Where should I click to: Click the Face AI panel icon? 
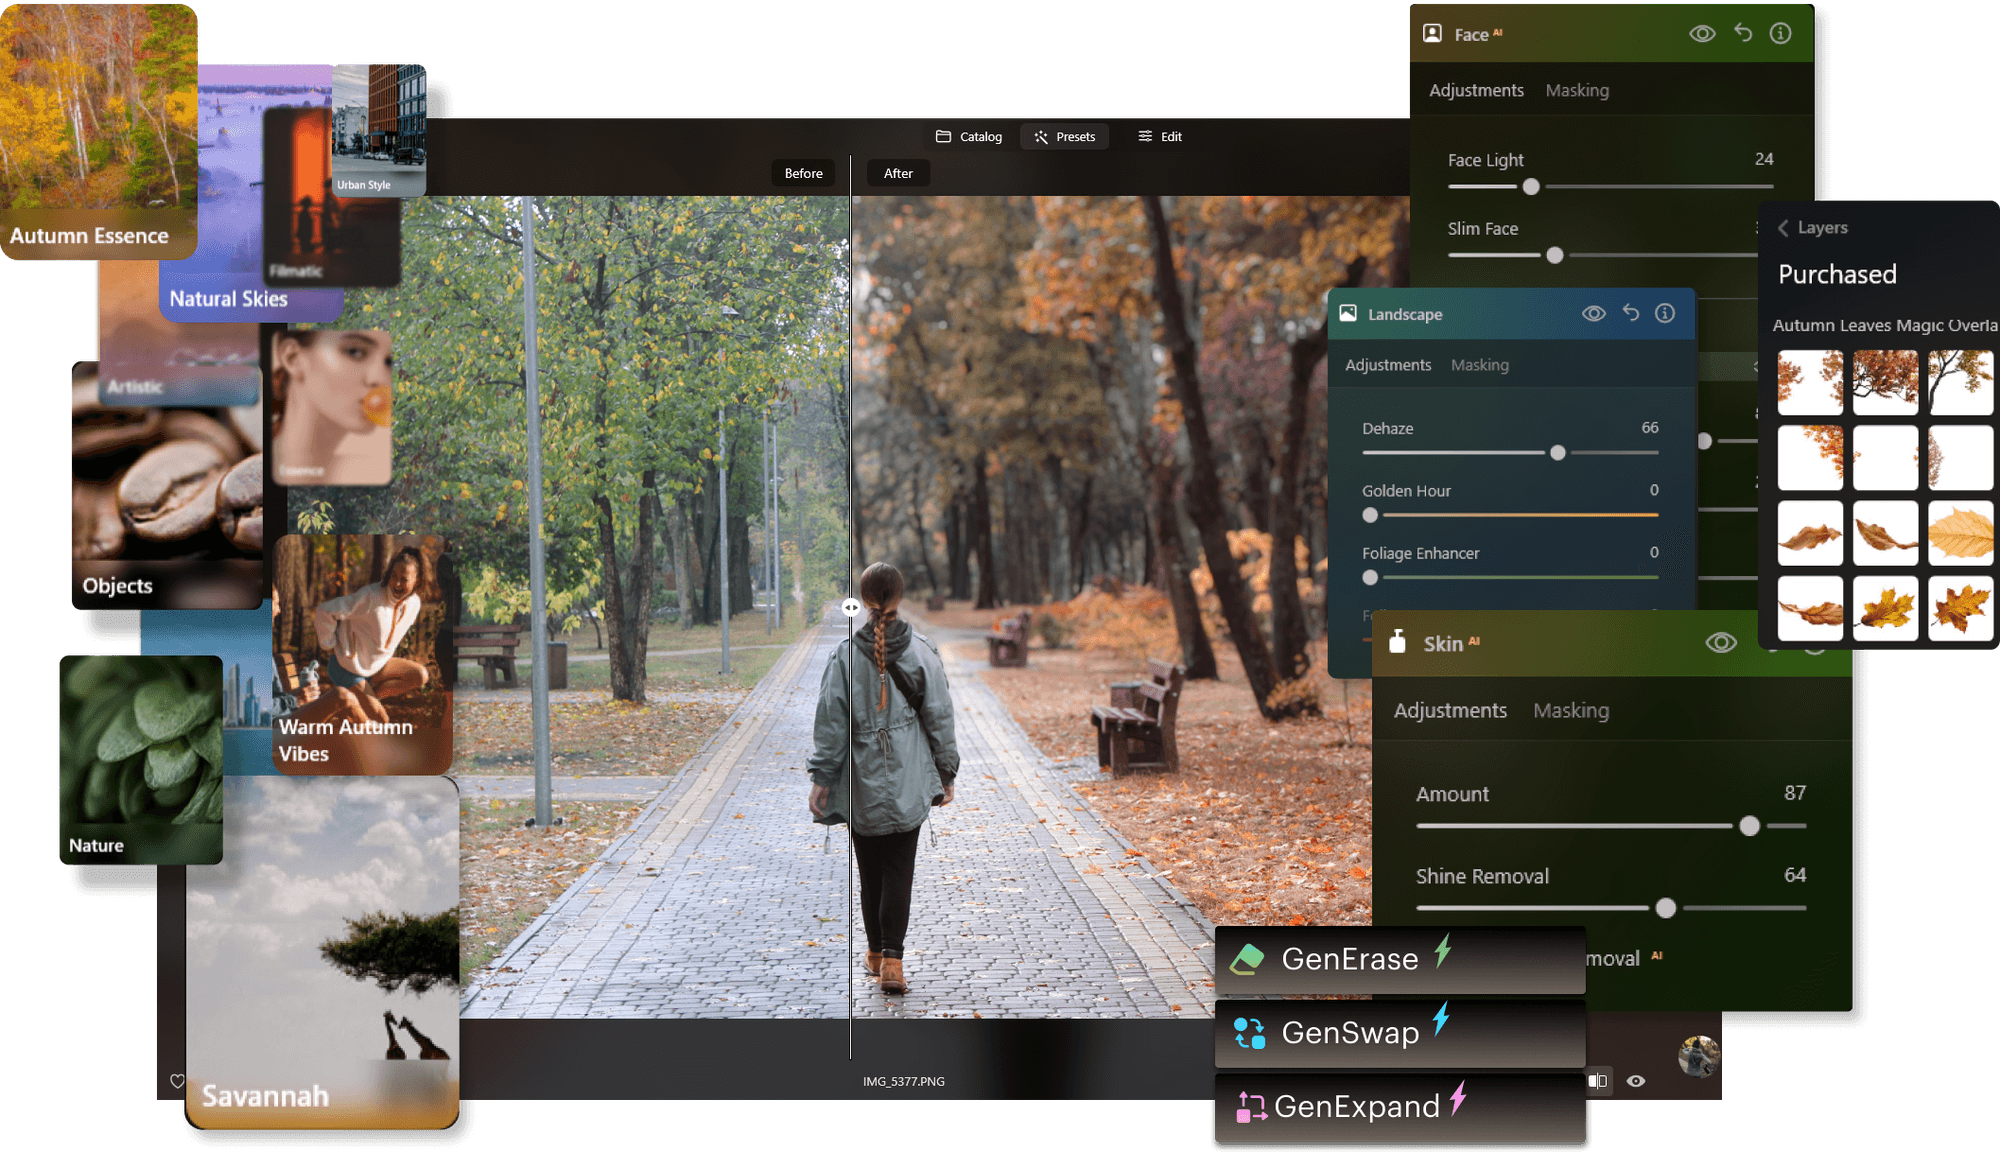tap(1433, 33)
